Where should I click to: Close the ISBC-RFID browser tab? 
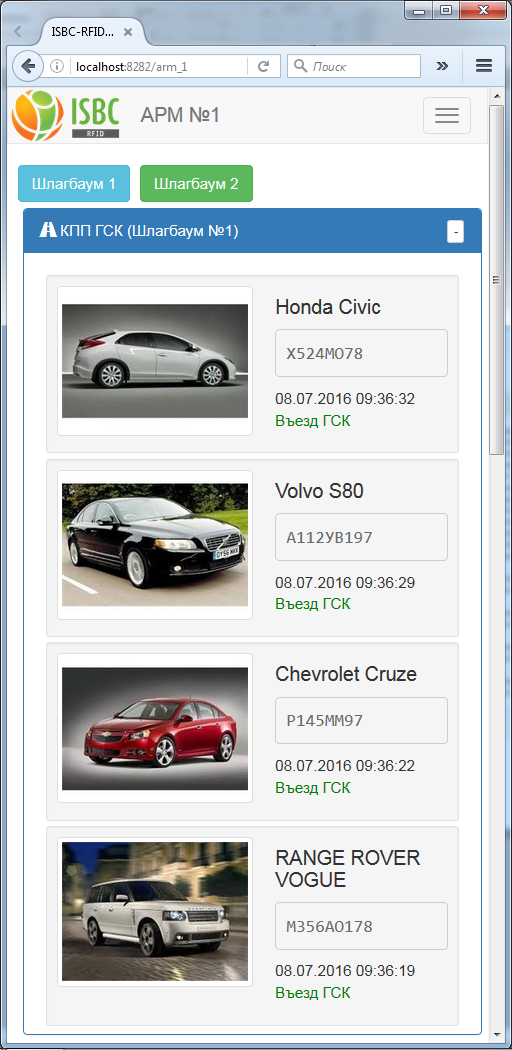click(x=128, y=31)
